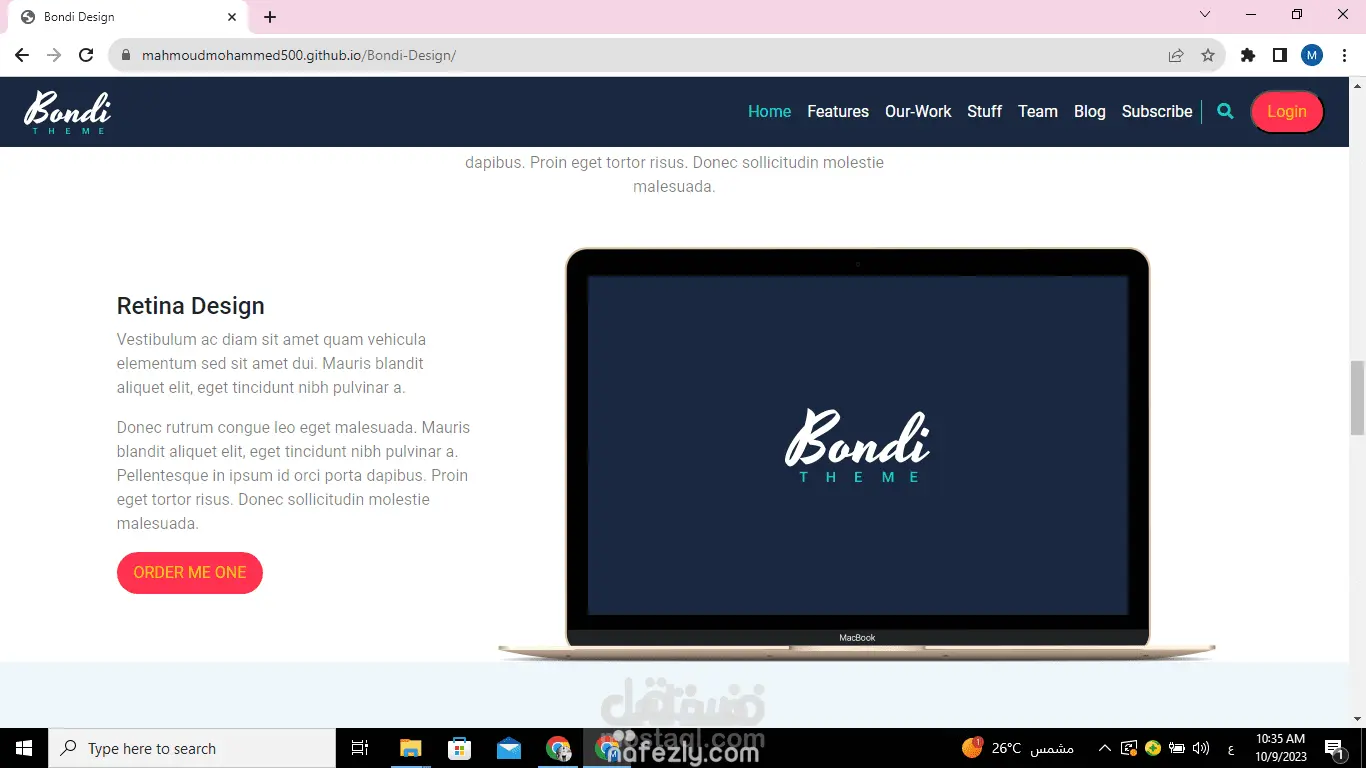Click the Bondi Theme logo in navbar

(x=67, y=112)
